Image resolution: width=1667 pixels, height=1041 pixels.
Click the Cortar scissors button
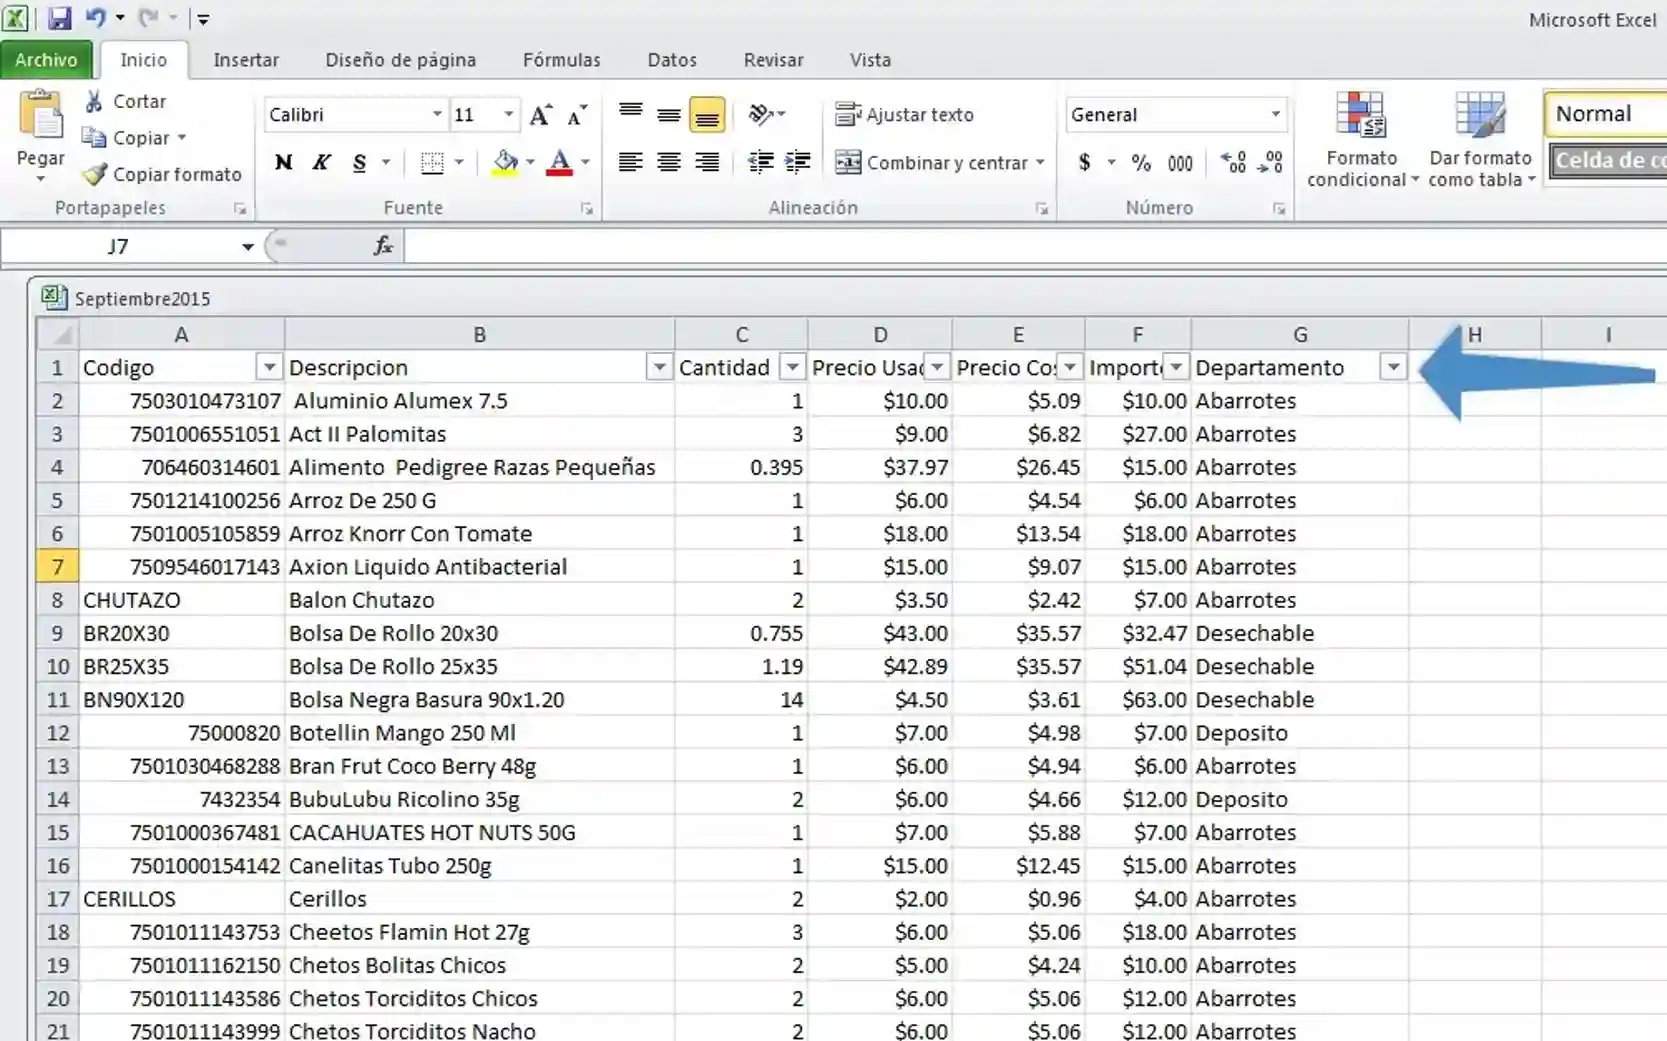[125, 101]
